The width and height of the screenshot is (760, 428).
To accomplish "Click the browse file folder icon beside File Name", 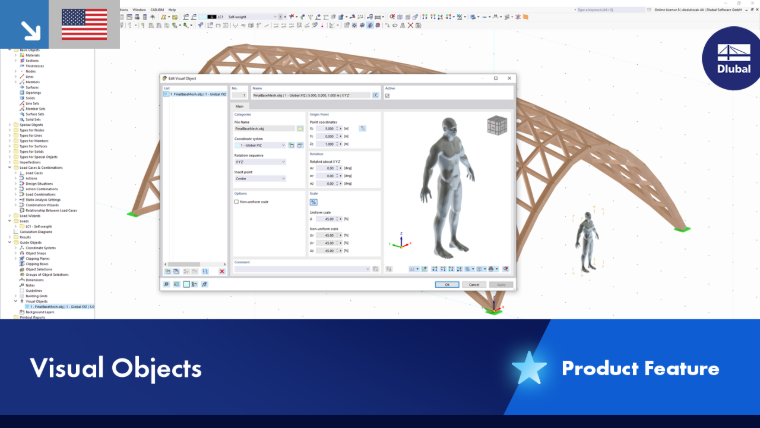I will (x=300, y=128).
